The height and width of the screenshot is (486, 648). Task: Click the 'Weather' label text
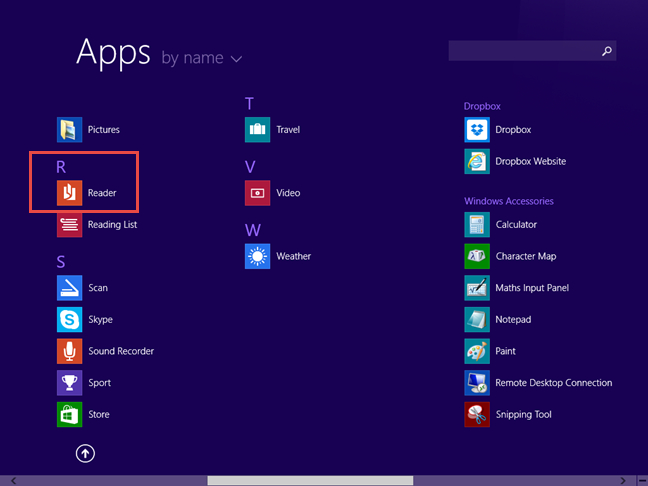(293, 256)
